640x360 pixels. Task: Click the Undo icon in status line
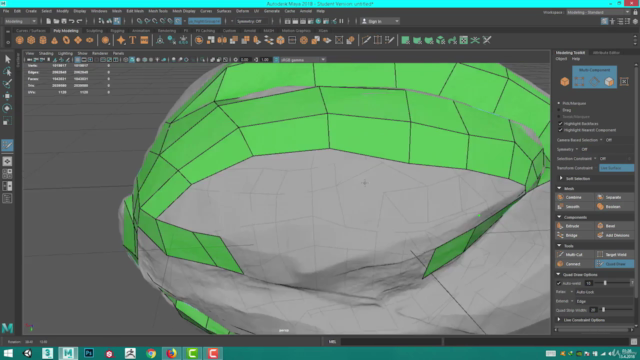[71, 21]
